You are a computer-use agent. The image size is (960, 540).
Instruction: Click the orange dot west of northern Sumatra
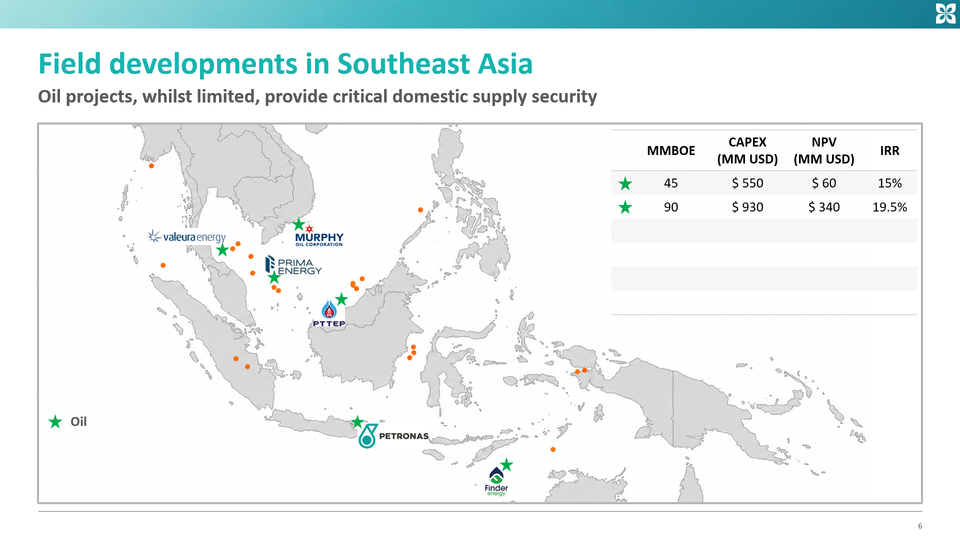point(163,265)
